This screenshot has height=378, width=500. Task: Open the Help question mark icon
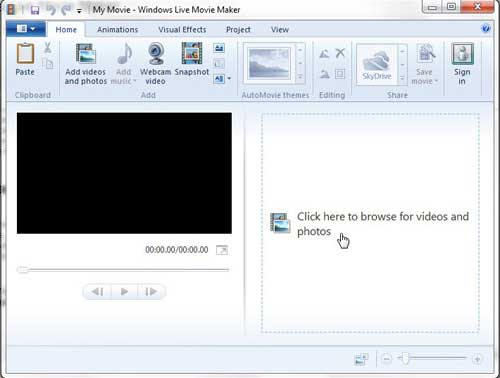pyautogui.click(x=486, y=29)
